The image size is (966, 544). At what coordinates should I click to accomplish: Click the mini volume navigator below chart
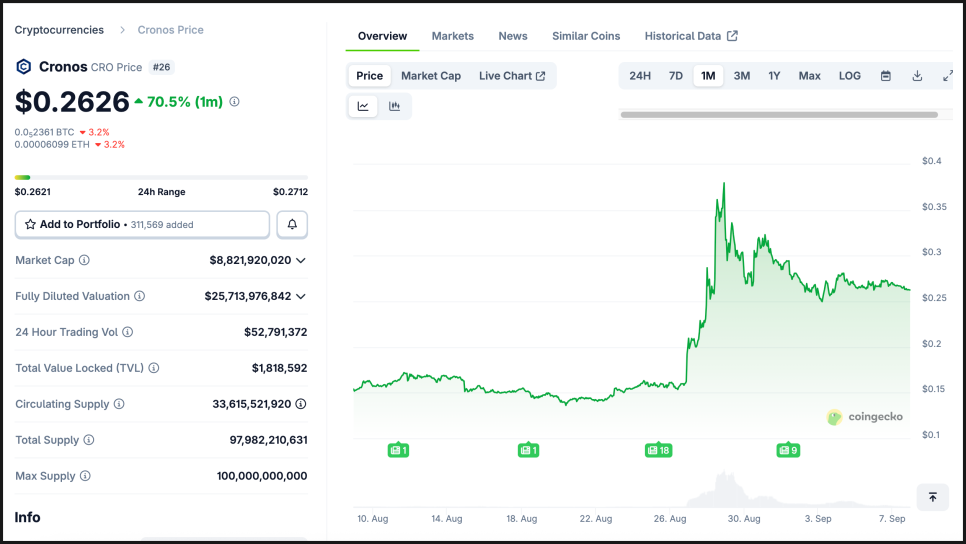point(631,489)
